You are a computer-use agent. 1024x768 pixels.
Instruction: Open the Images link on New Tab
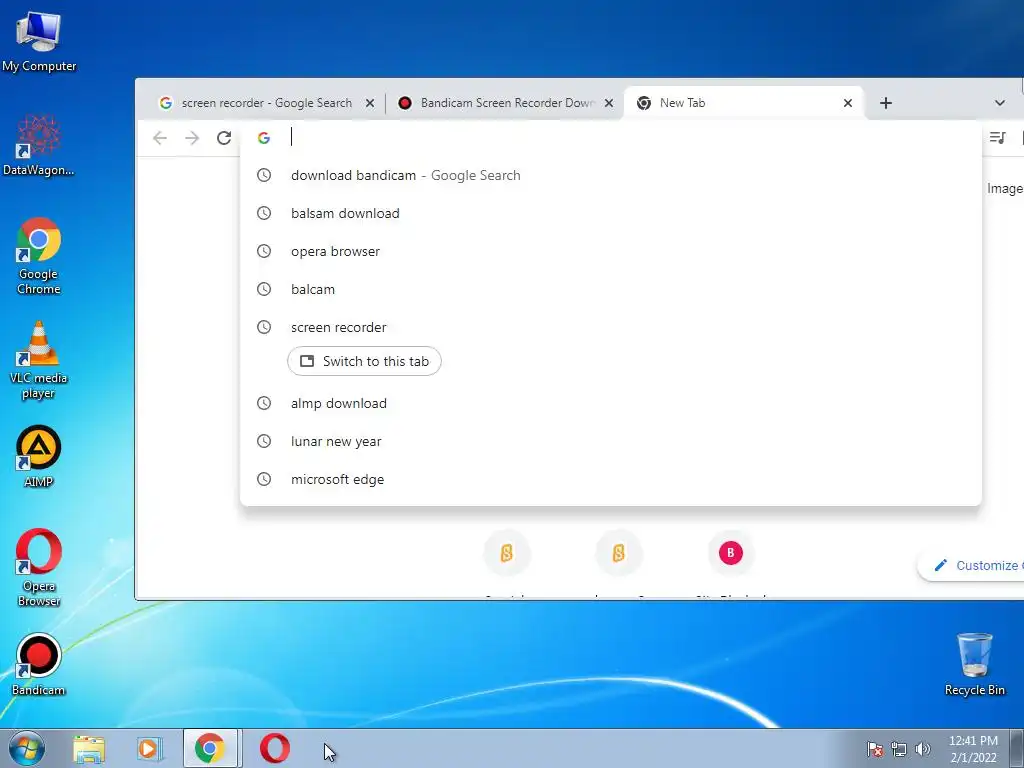coord(1005,189)
